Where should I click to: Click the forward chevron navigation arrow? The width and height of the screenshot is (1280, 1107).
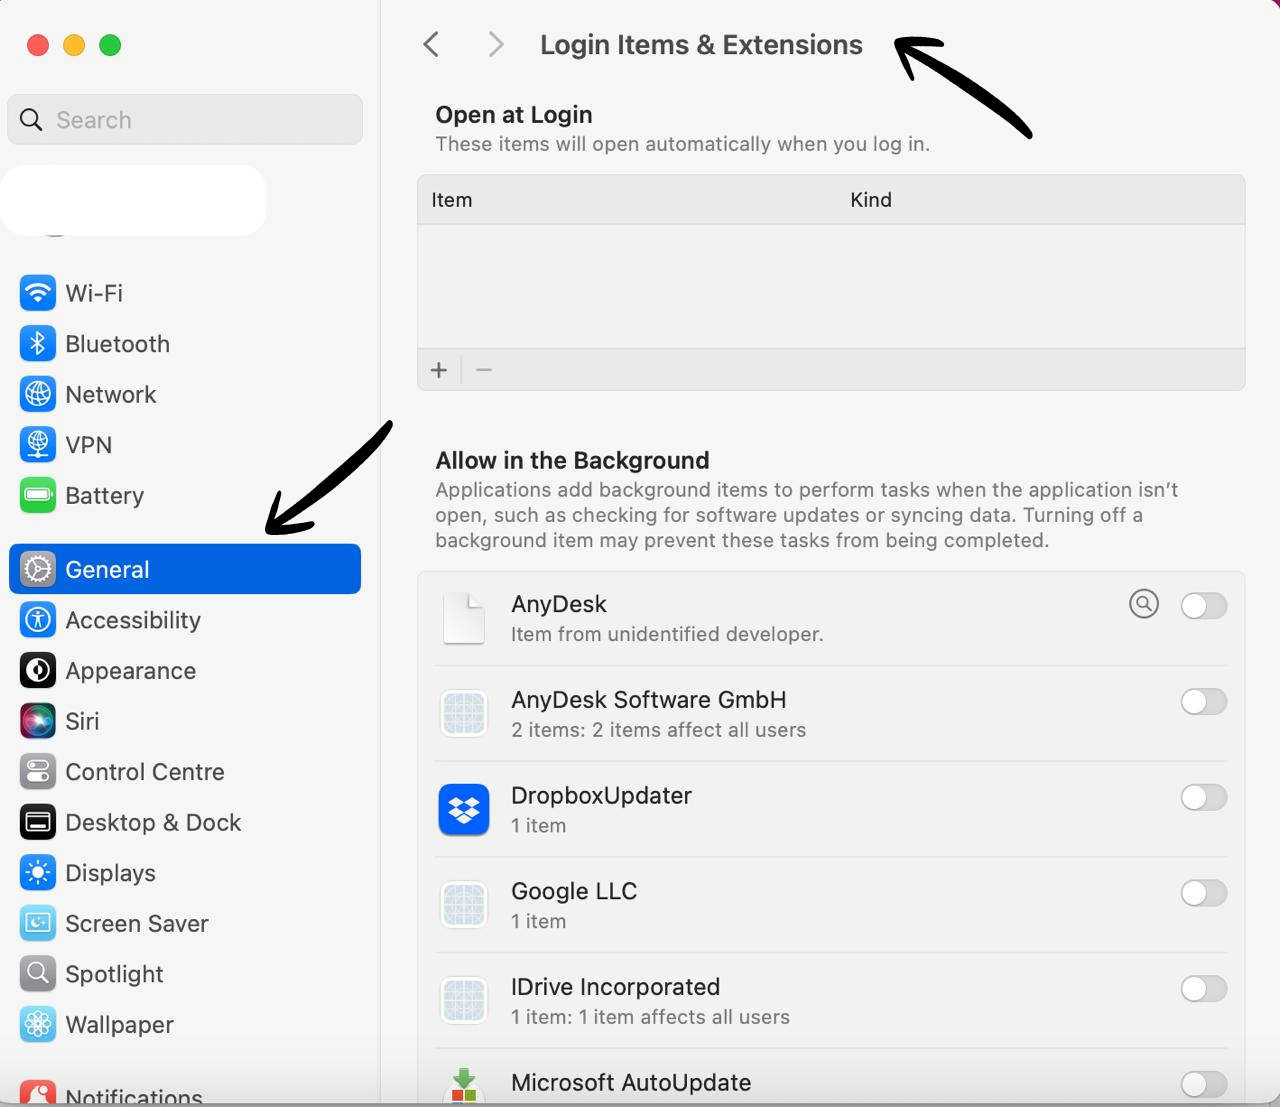pyautogui.click(x=495, y=45)
